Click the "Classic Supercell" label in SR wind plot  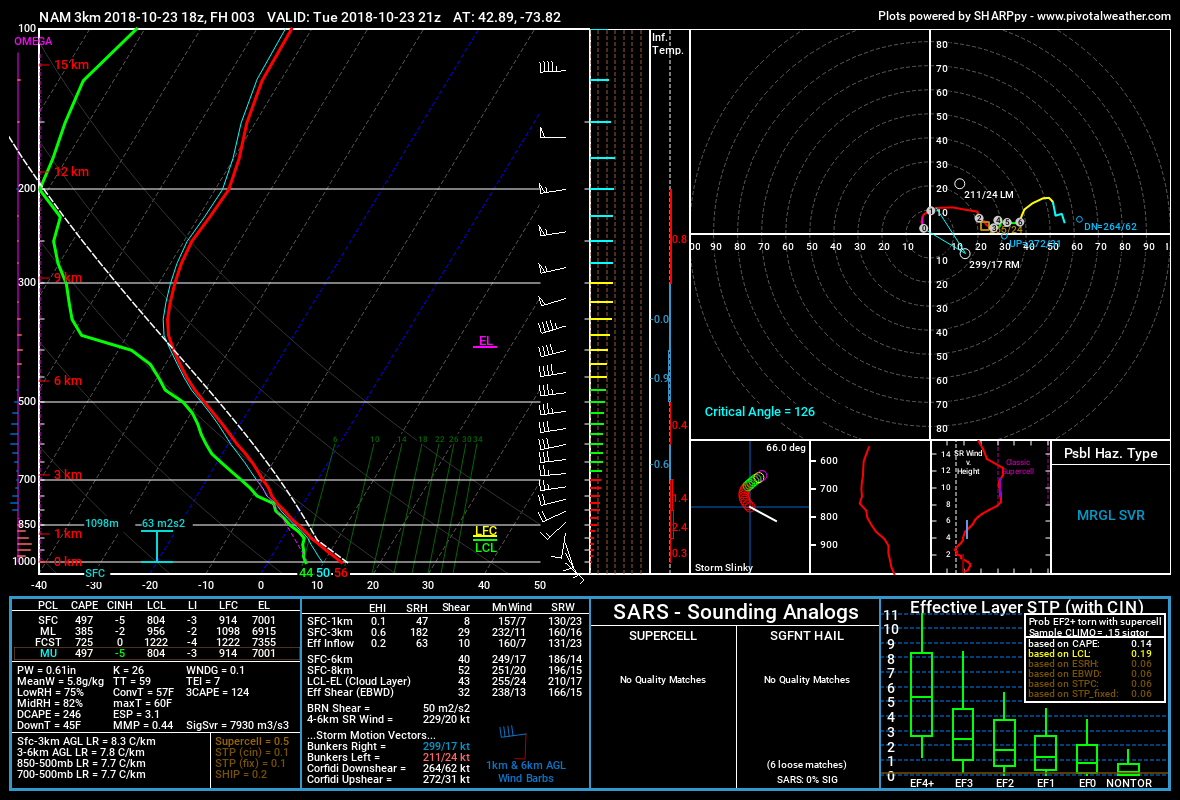1017,467
